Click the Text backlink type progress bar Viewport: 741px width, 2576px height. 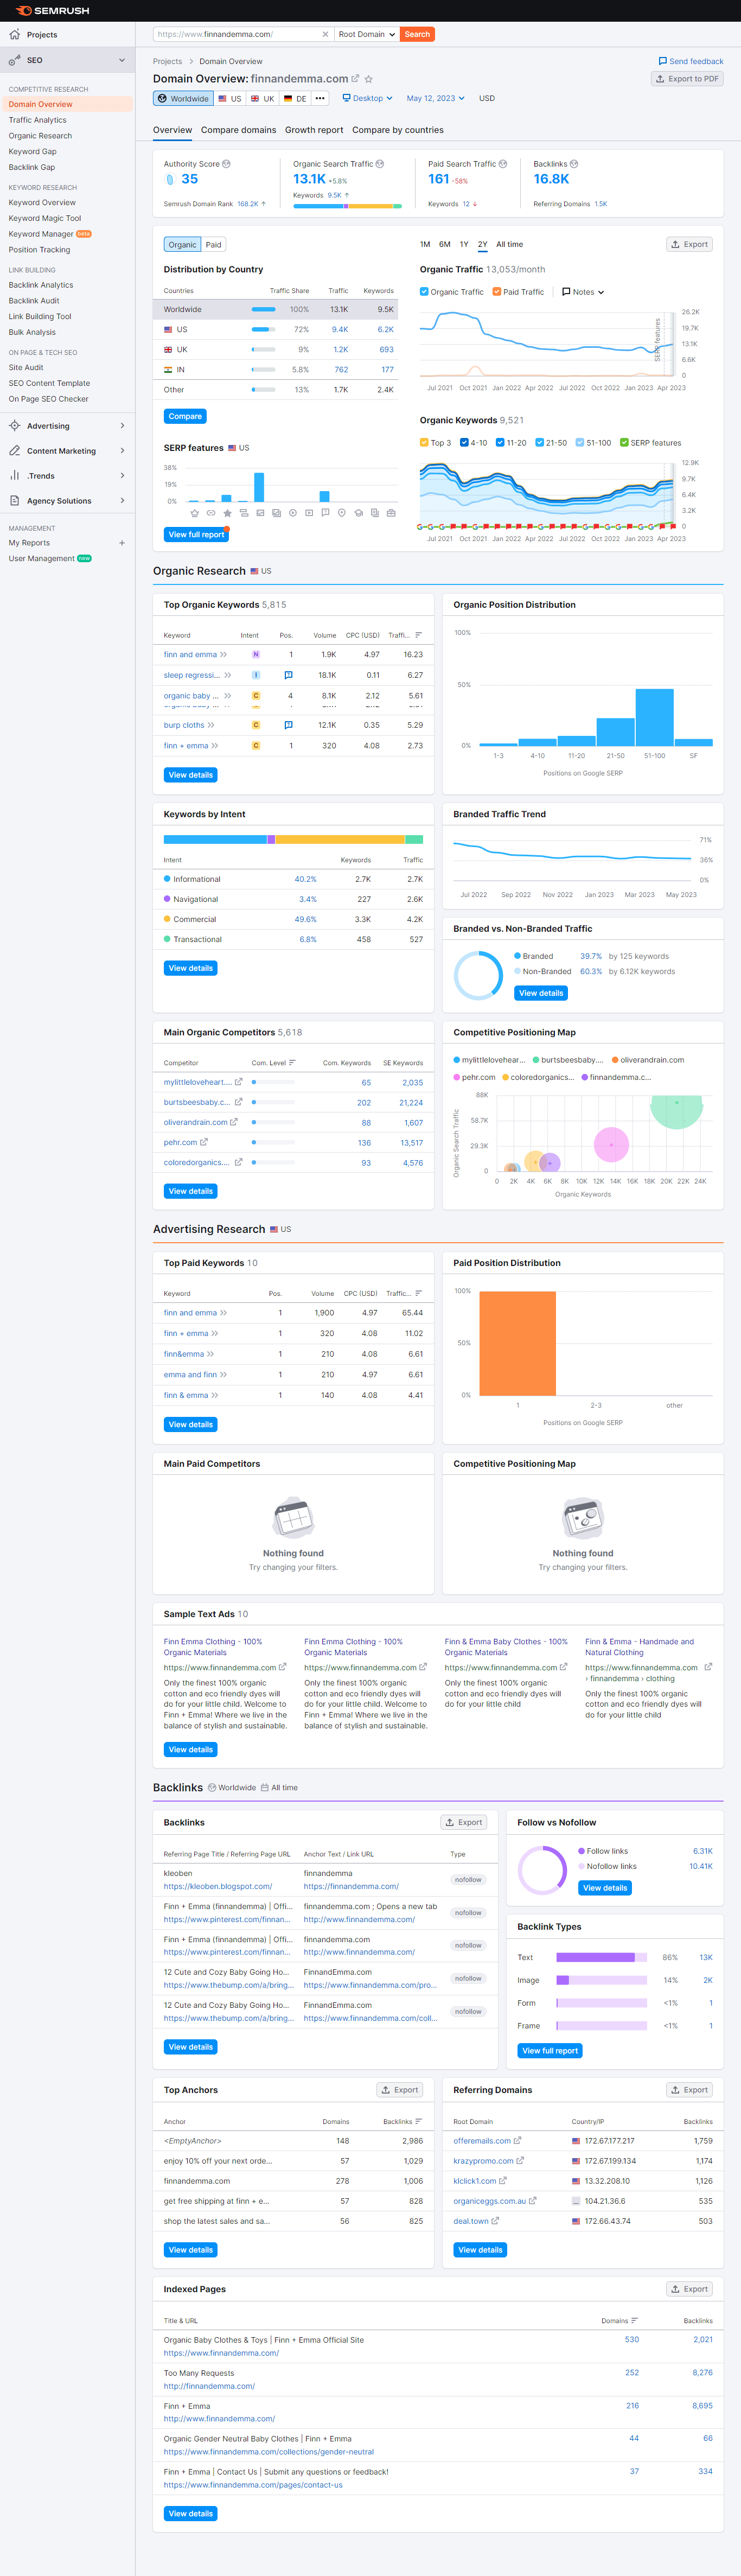click(x=601, y=1957)
